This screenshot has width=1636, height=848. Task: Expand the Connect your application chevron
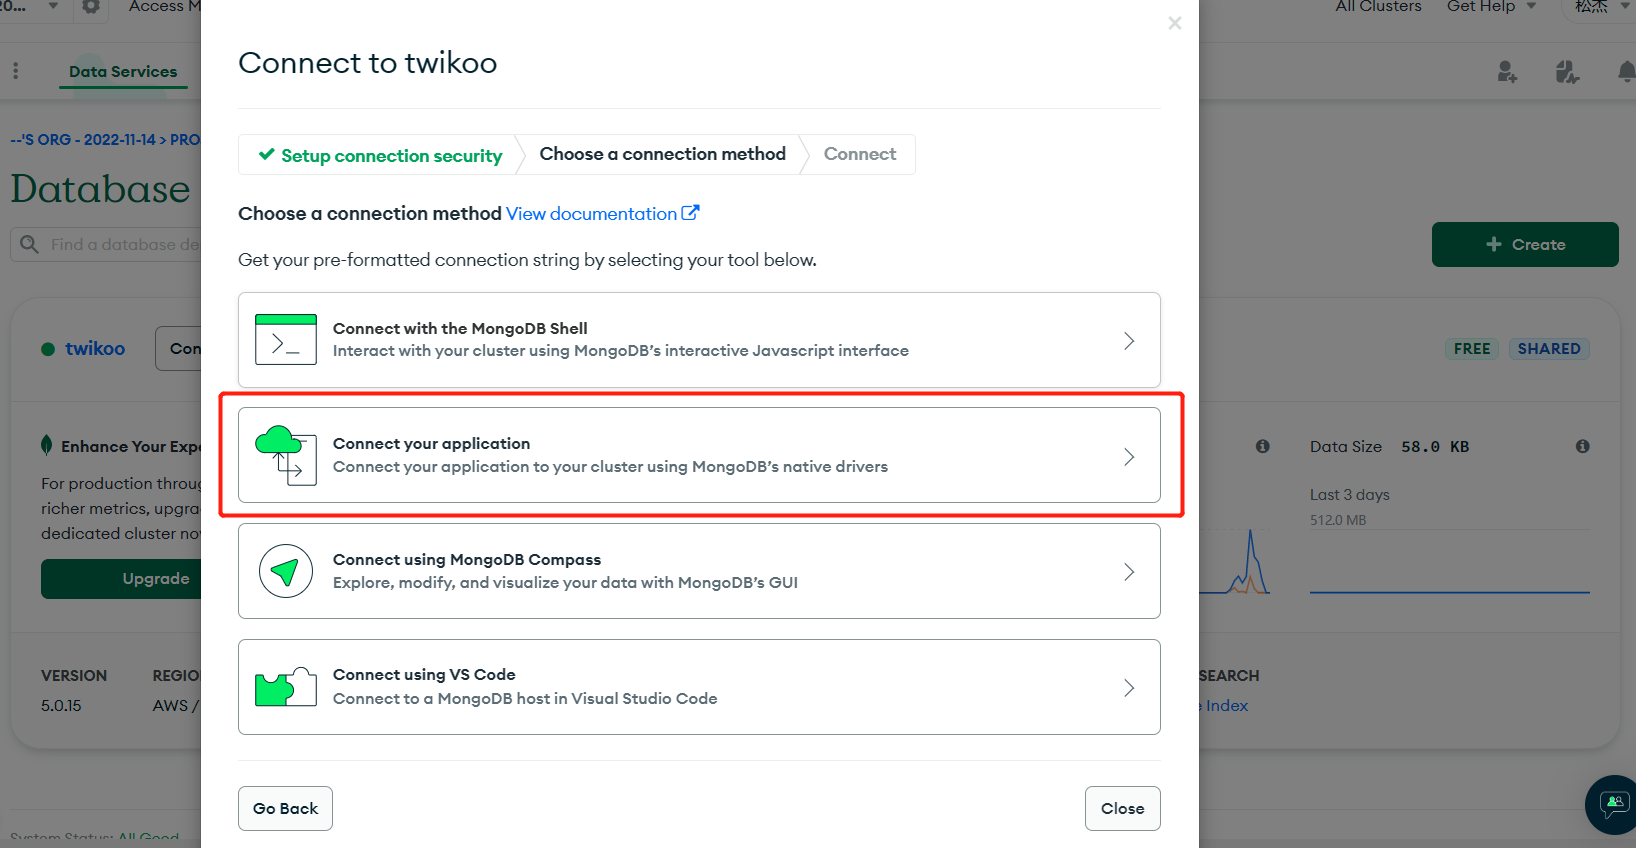click(1129, 457)
